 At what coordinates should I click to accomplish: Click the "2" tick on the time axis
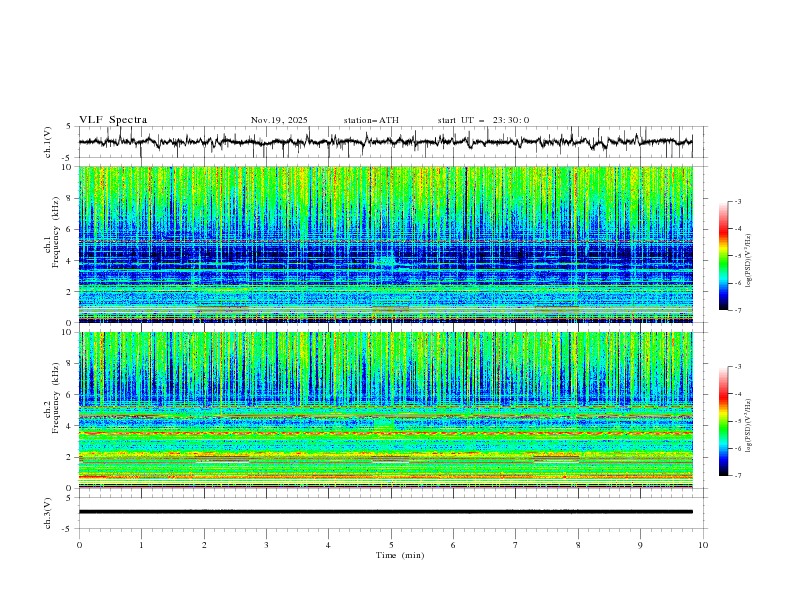click(204, 545)
